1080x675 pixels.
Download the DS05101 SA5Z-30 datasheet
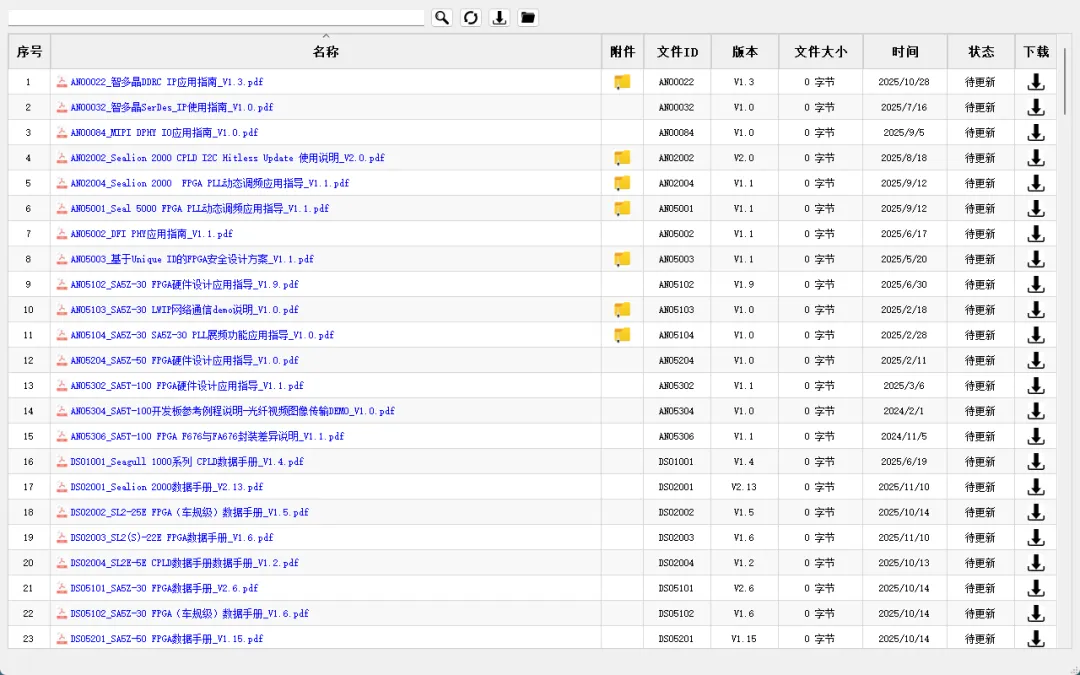1035,588
